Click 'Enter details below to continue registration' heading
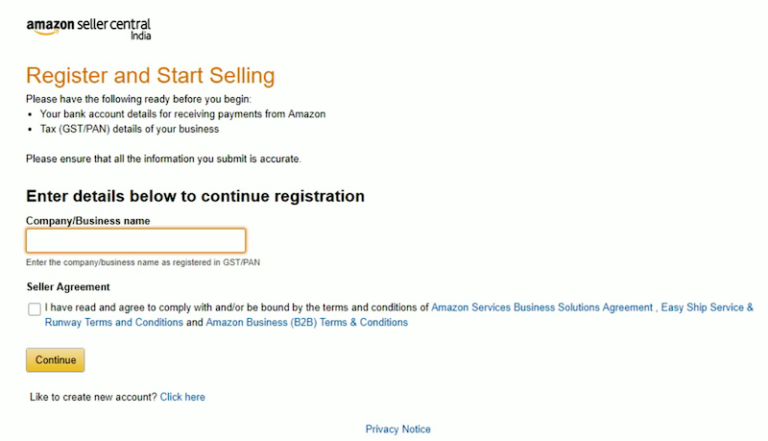The height and width of the screenshot is (441, 768). click(195, 196)
